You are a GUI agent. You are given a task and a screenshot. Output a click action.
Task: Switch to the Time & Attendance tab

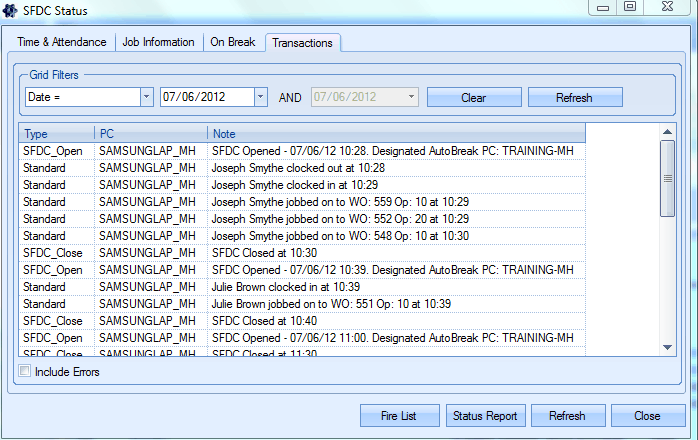[60, 43]
